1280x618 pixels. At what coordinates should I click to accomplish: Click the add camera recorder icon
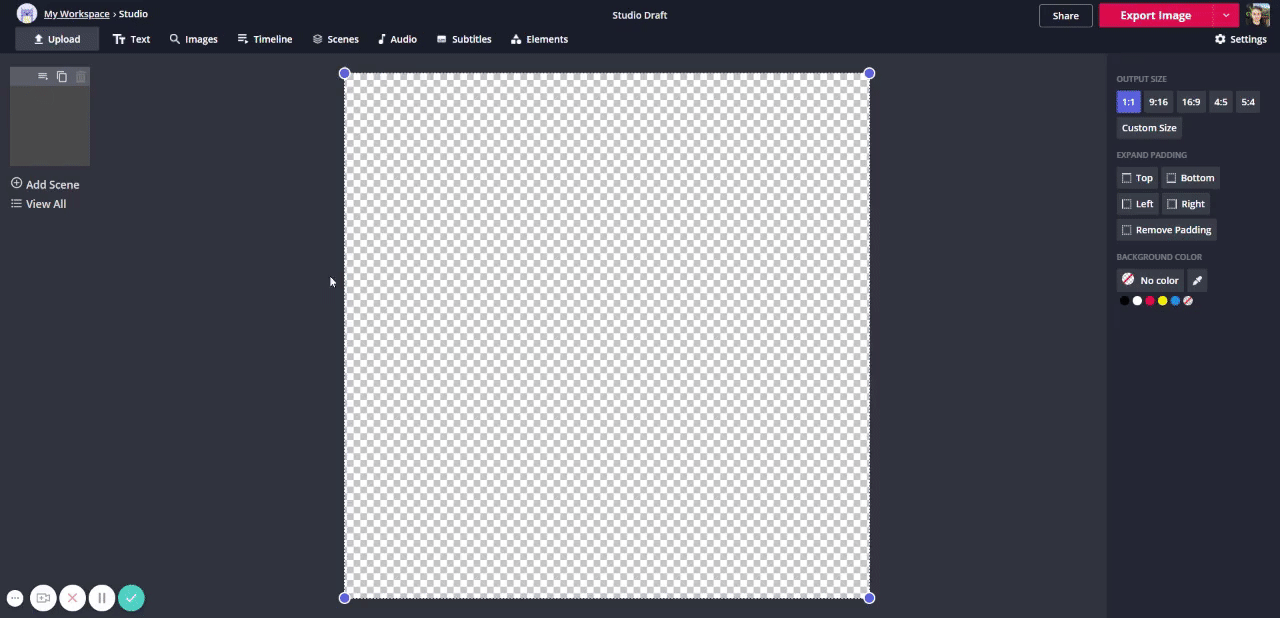[43, 598]
